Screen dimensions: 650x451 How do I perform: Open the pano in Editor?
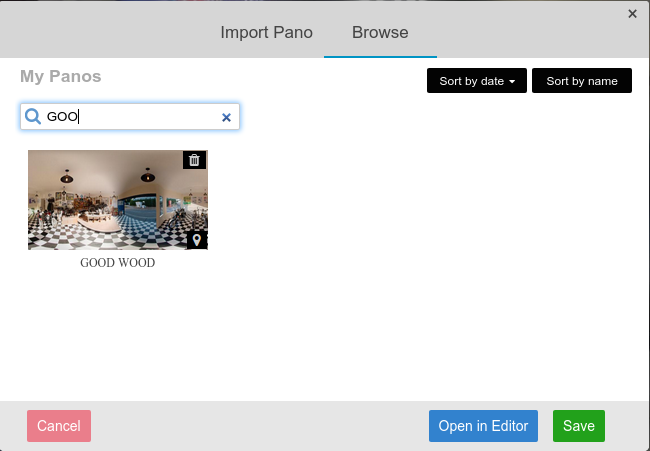click(483, 426)
